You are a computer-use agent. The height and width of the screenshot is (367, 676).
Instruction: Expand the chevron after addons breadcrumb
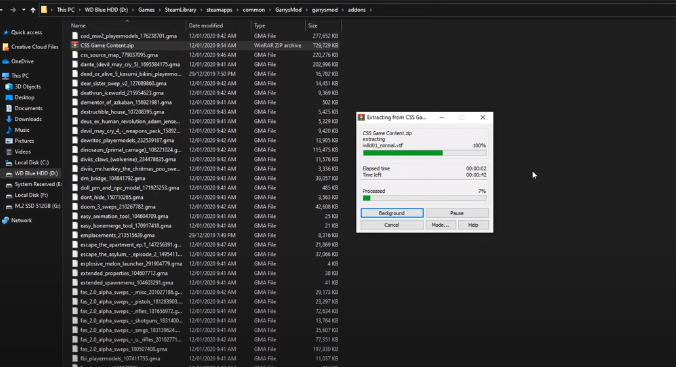(x=370, y=9)
